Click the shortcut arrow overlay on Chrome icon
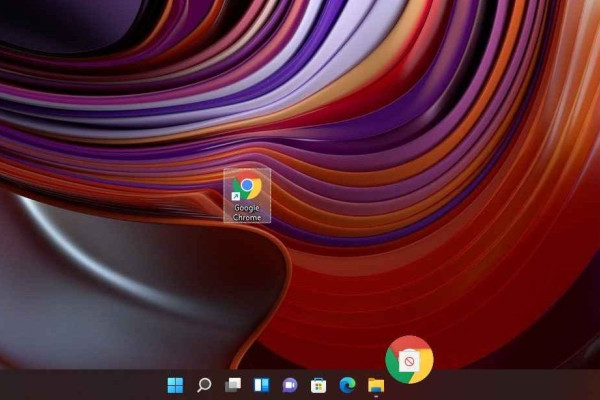Screen dimensions: 600x400 [234, 196]
